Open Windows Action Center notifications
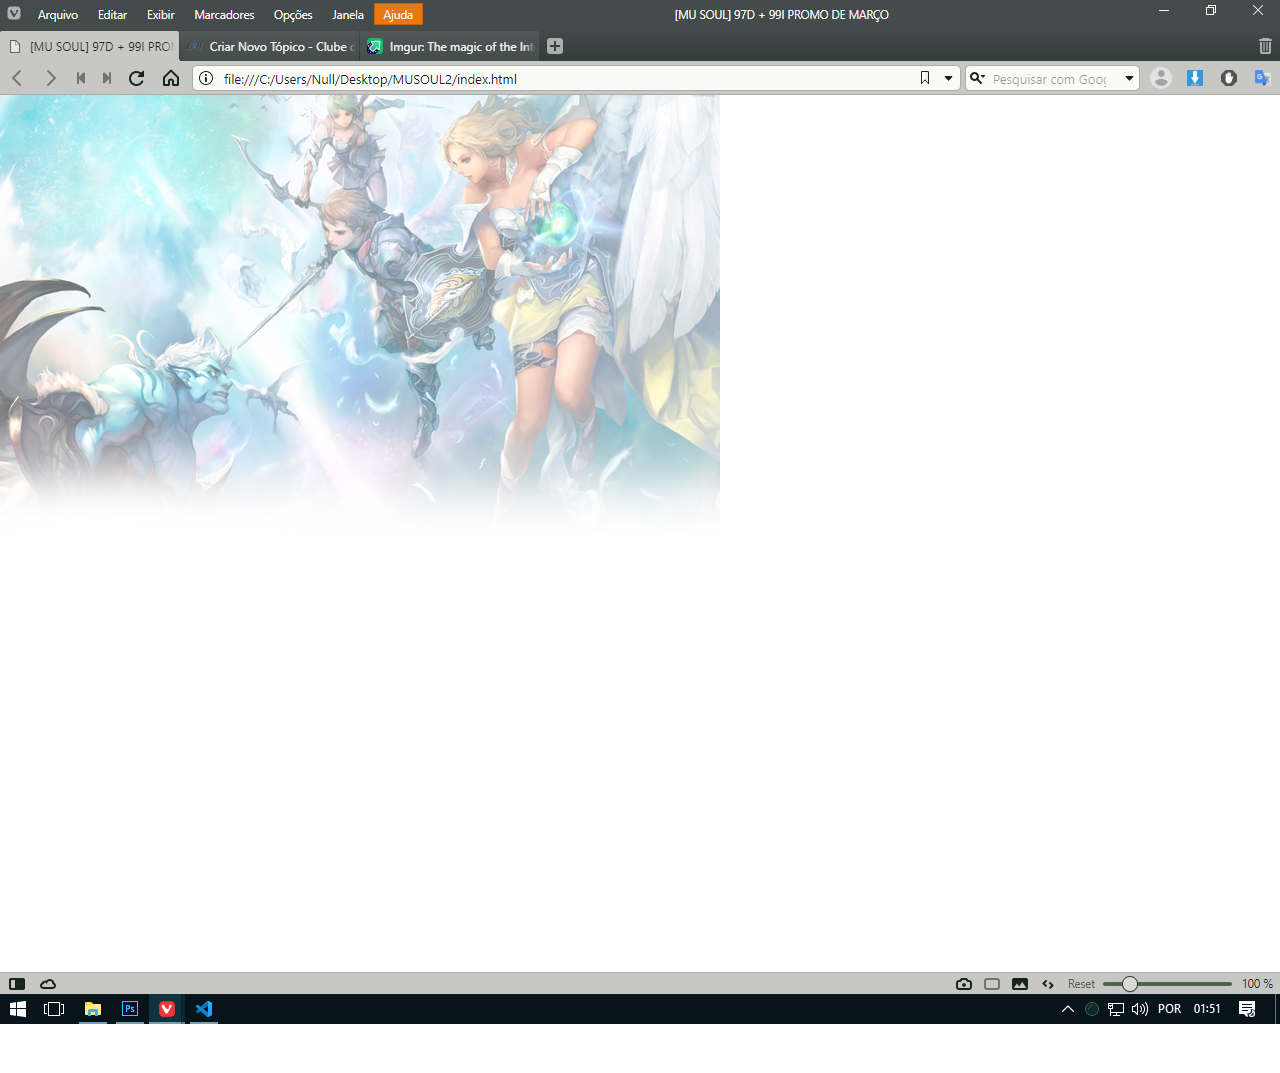 click(x=1247, y=1009)
